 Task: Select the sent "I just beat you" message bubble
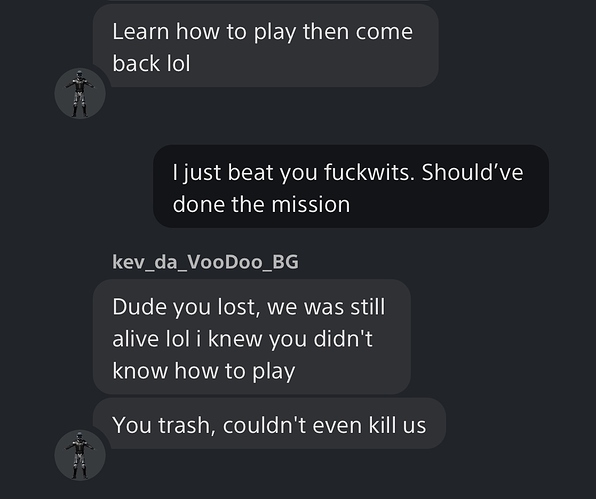[351, 186]
